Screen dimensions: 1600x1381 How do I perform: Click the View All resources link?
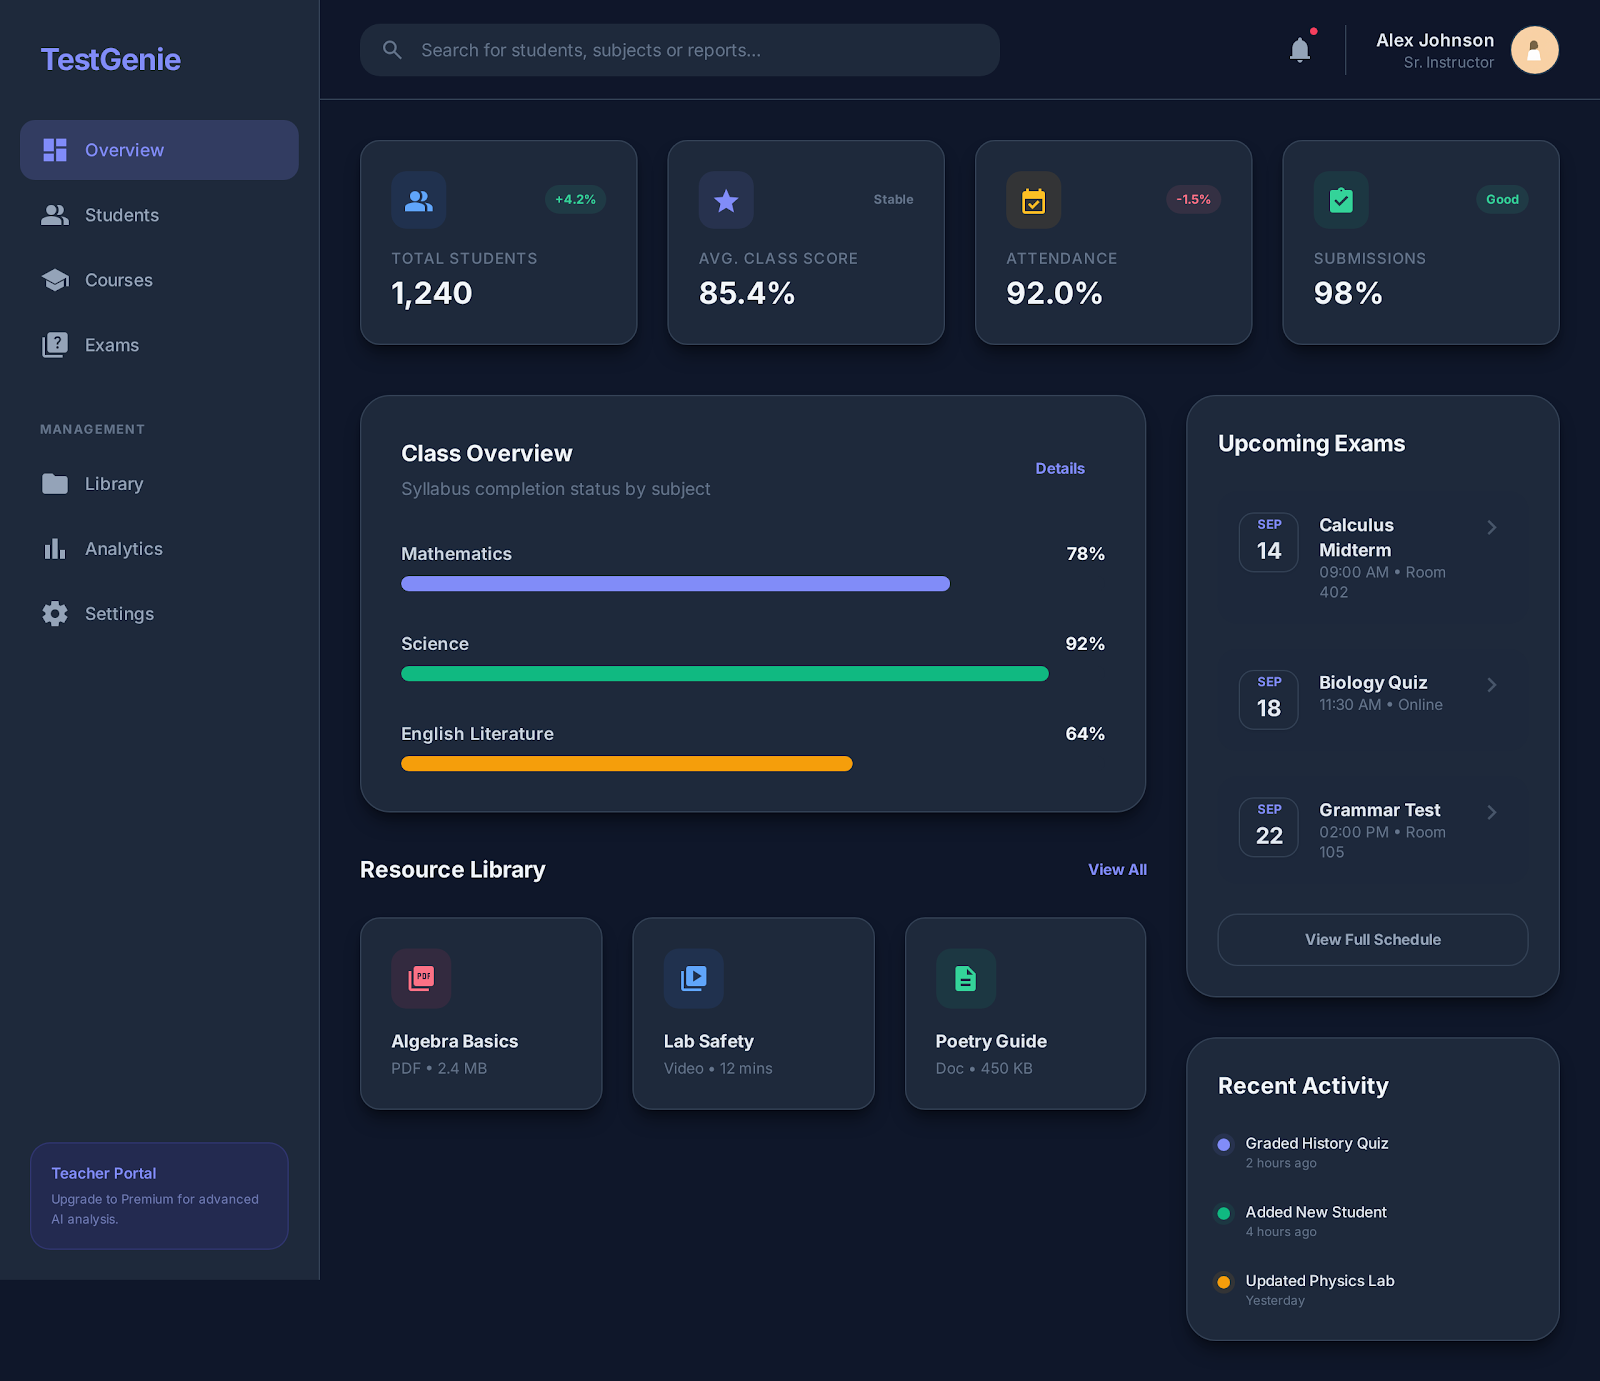(1117, 869)
